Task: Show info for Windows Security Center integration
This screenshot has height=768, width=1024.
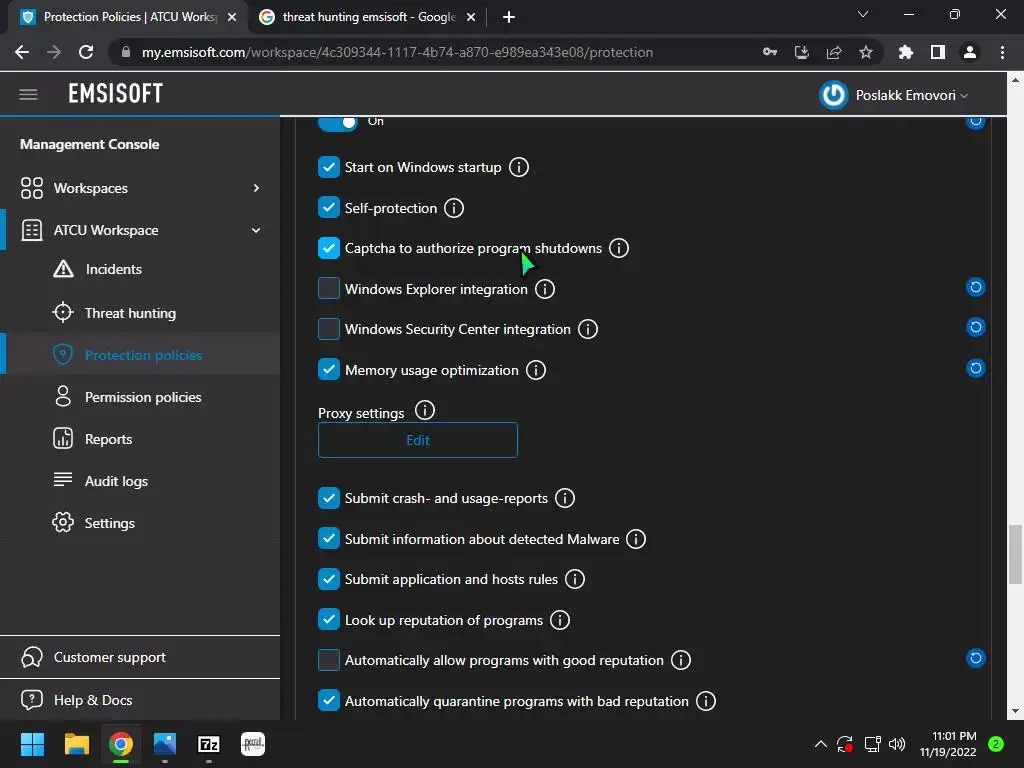Action: pyautogui.click(x=588, y=329)
